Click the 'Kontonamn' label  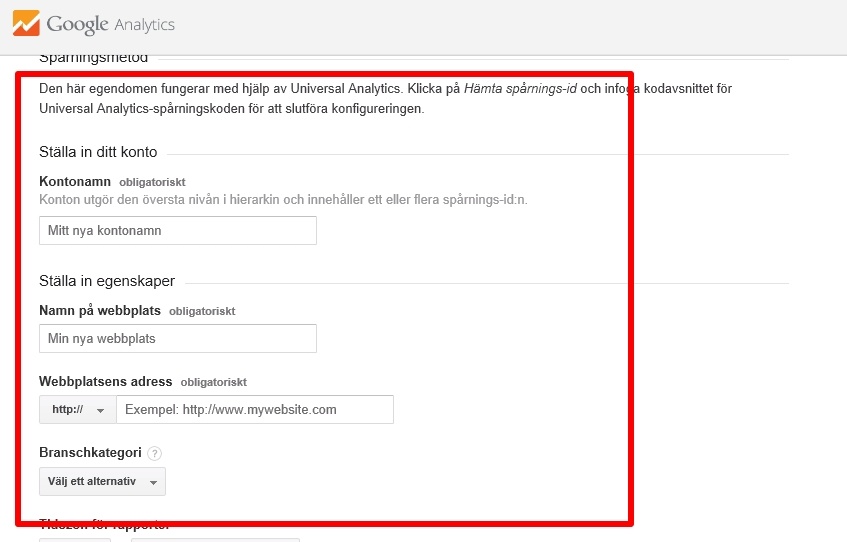(x=75, y=182)
